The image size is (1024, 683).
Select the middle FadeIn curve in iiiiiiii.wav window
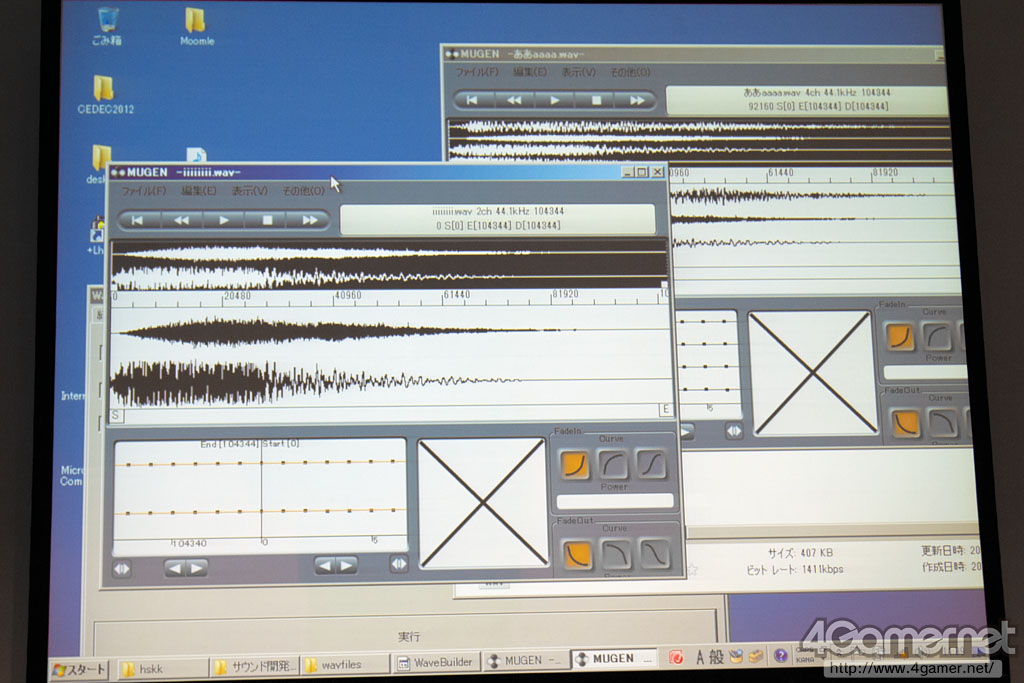613,463
